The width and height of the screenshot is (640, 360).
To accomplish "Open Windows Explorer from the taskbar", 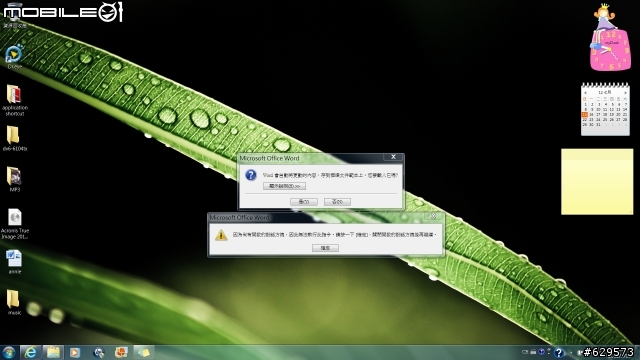I will pos(53,352).
